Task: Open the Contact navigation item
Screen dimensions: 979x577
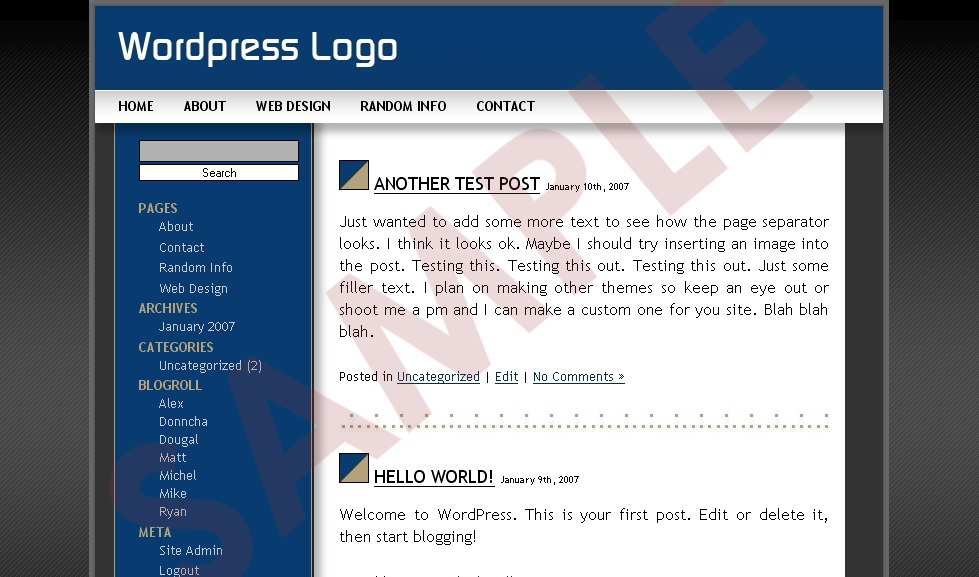Action: click(x=505, y=106)
